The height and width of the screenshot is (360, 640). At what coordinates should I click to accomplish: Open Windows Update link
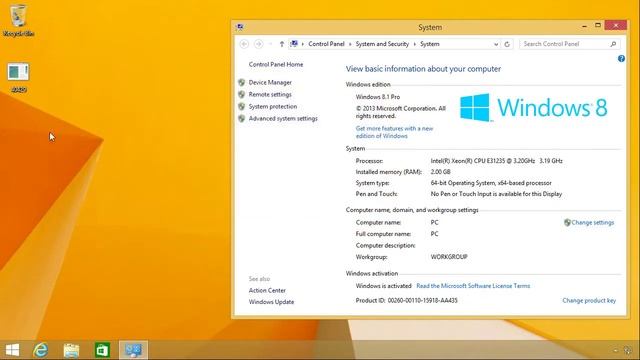tap(271, 302)
